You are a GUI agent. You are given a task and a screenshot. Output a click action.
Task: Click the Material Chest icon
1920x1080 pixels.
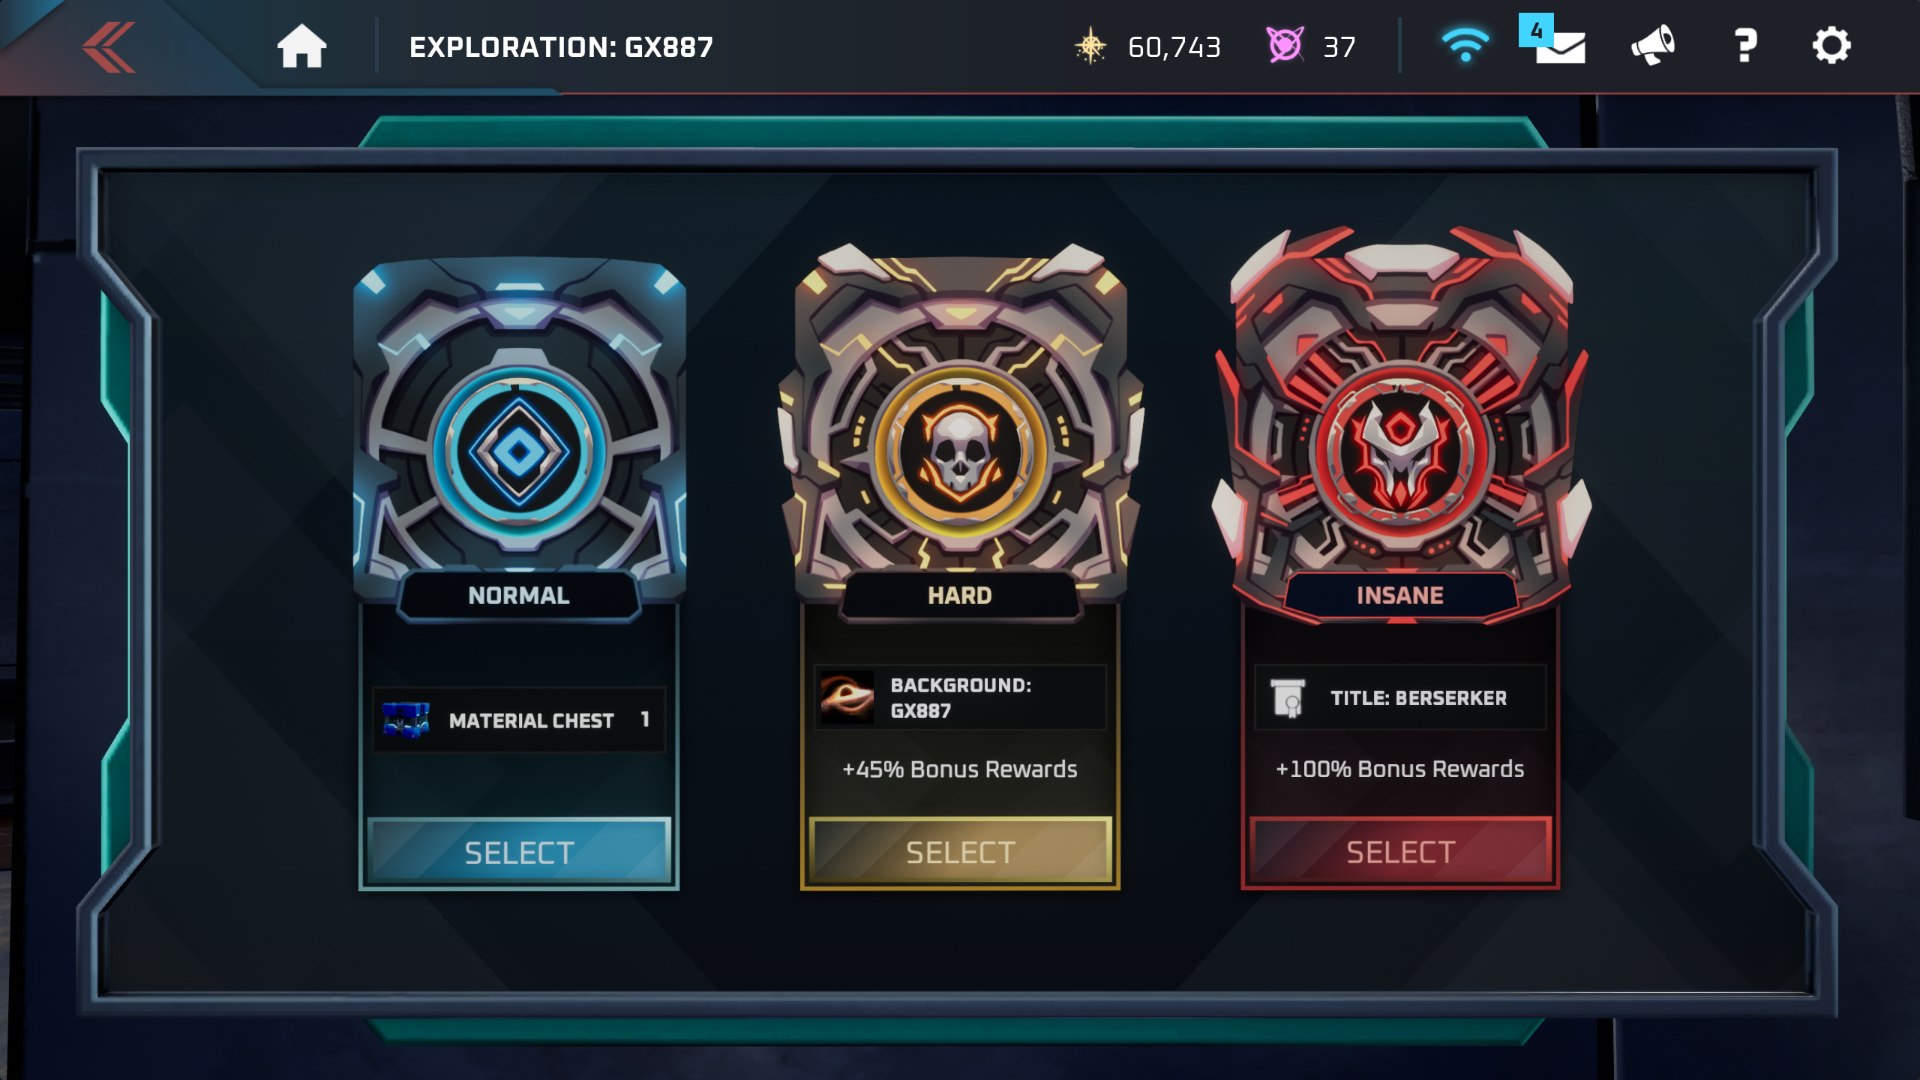click(406, 720)
